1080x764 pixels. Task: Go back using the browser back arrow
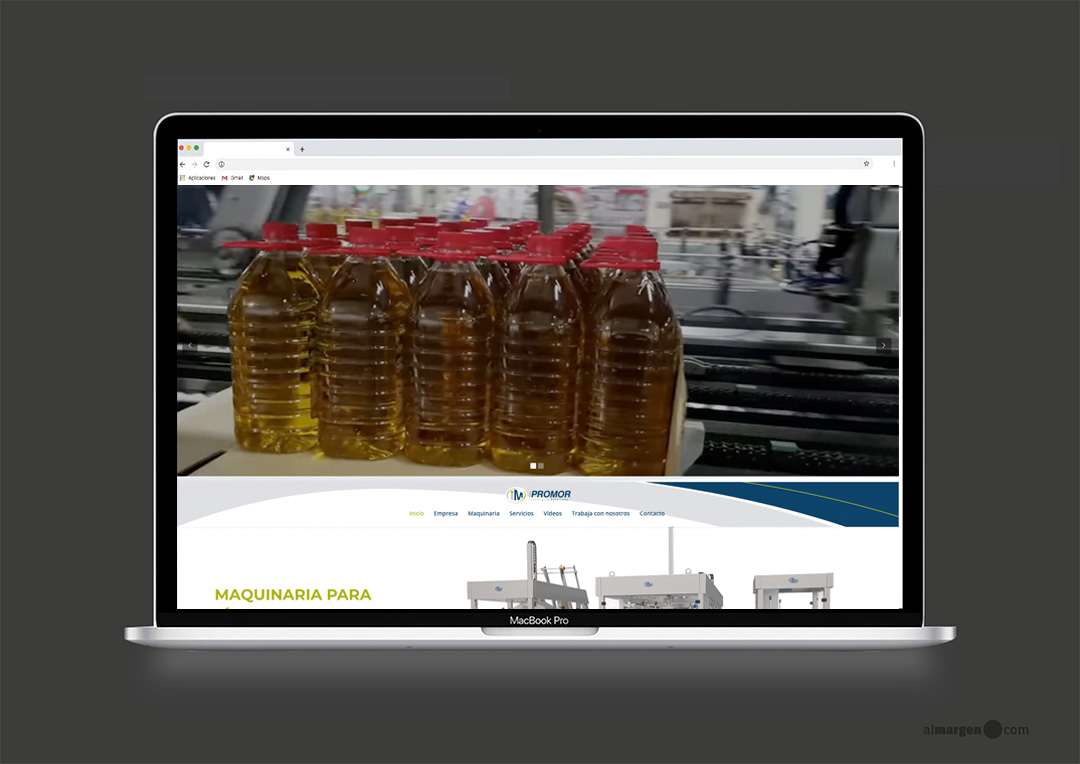pyautogui.click(x=181, y=163)
